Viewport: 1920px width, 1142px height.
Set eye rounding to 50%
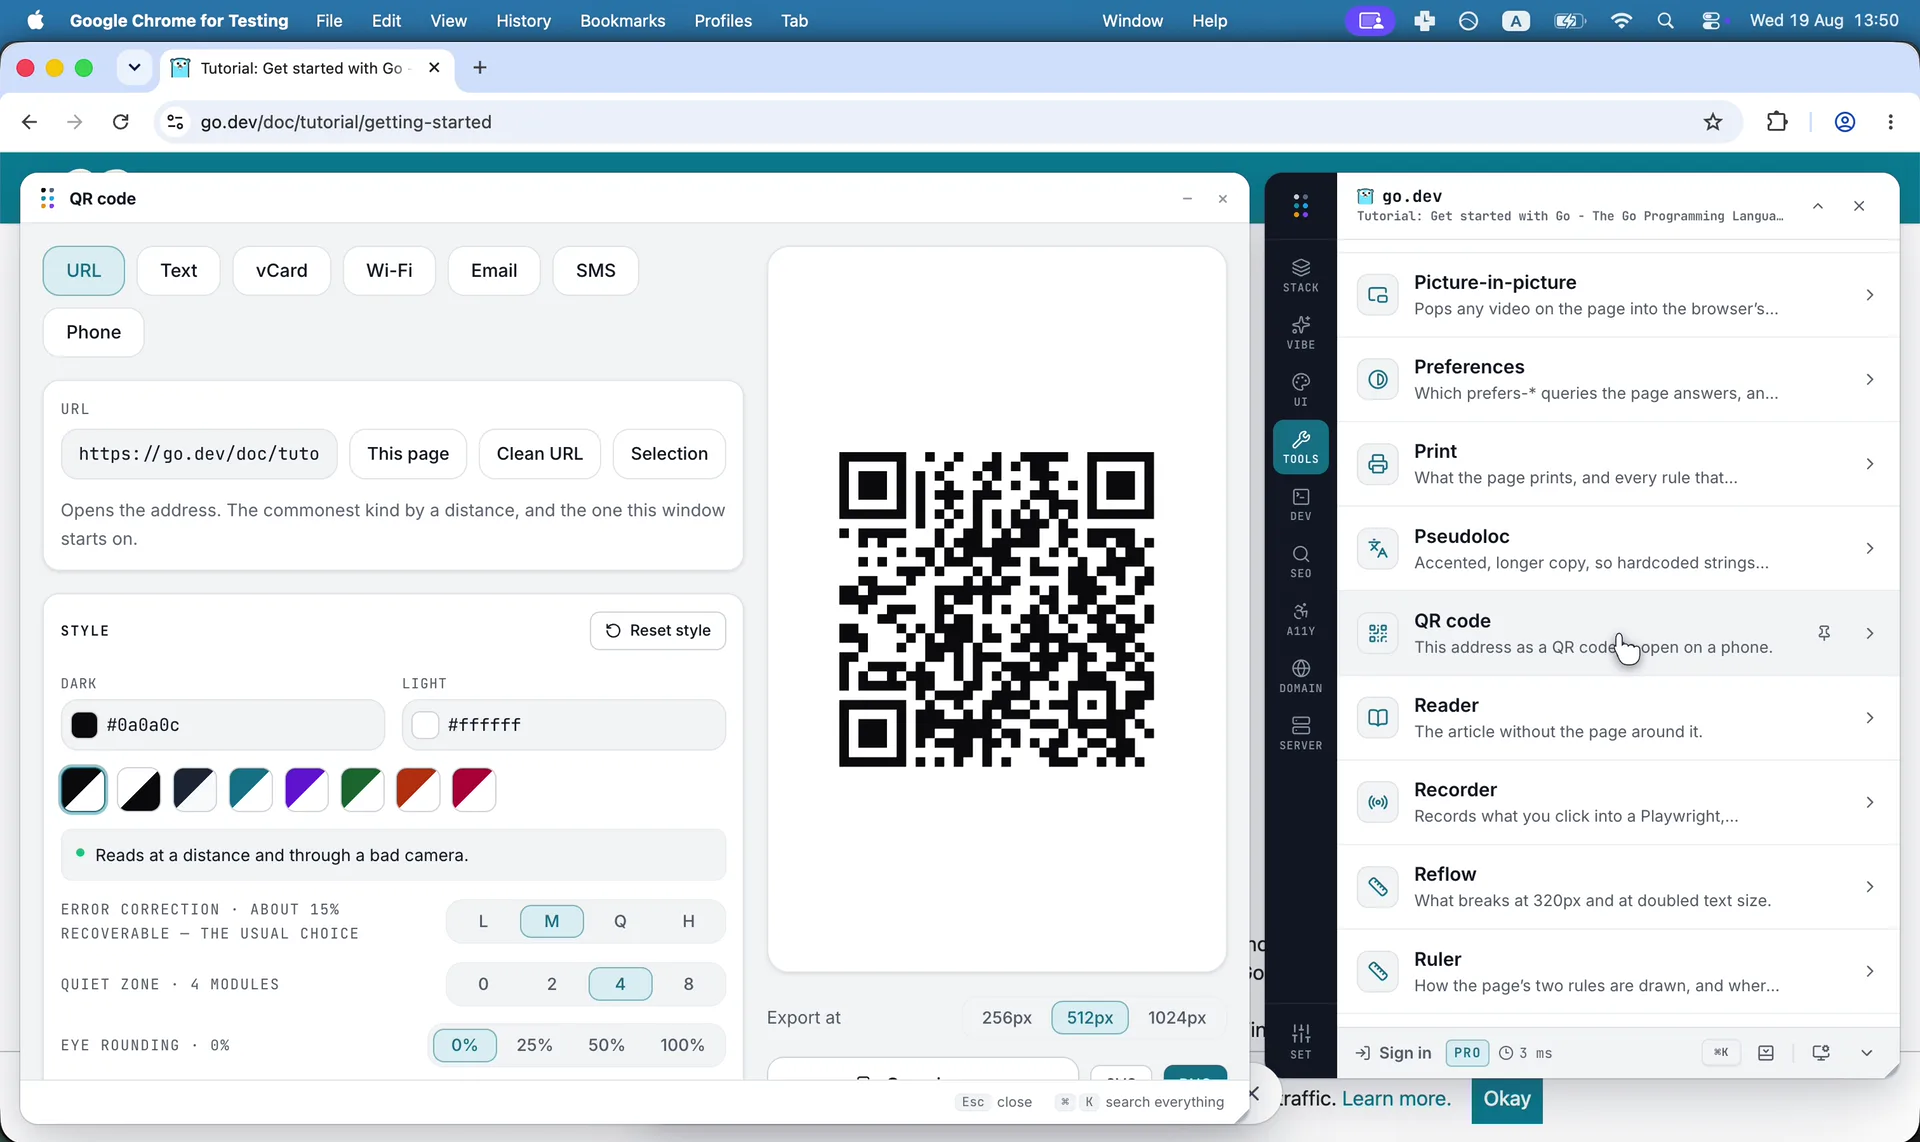[x=606, y=1045]
